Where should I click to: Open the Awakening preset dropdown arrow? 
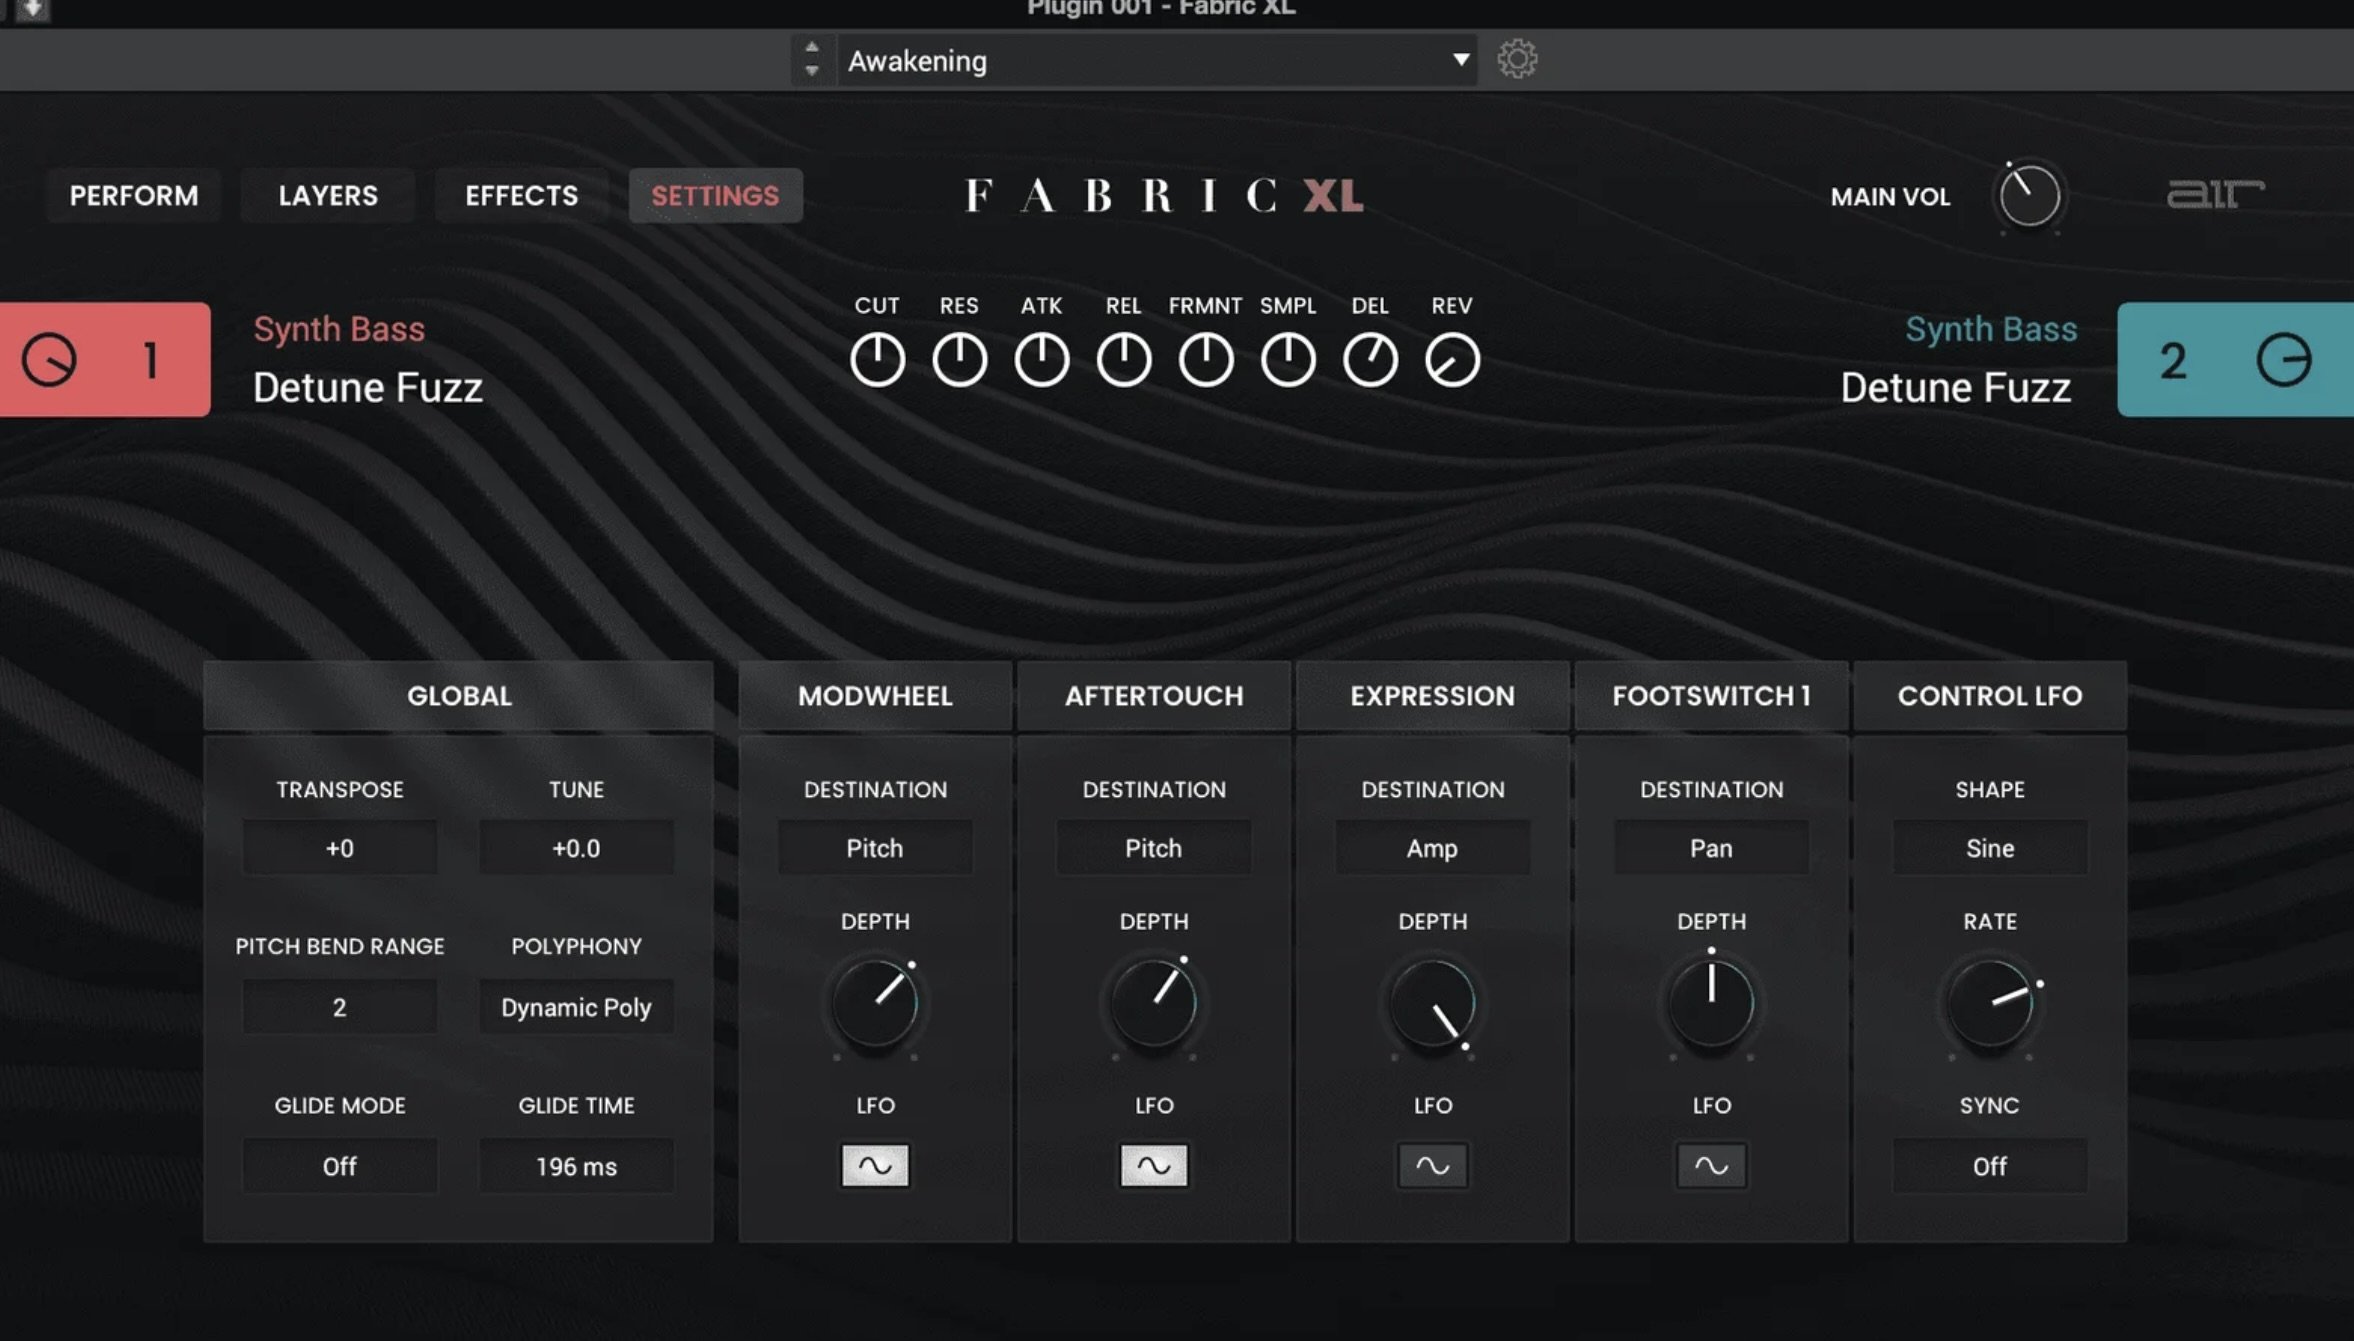[1460, 60]
